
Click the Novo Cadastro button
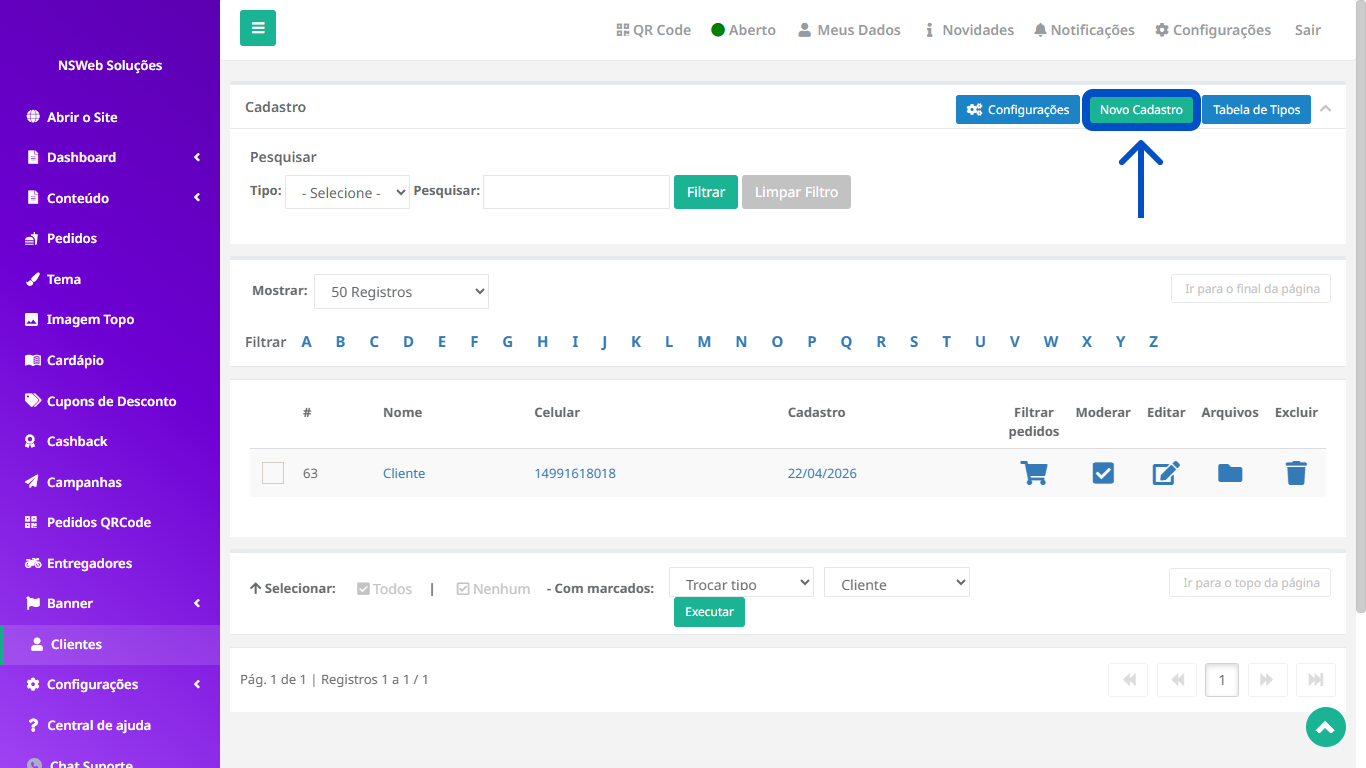click(1141, 110)
